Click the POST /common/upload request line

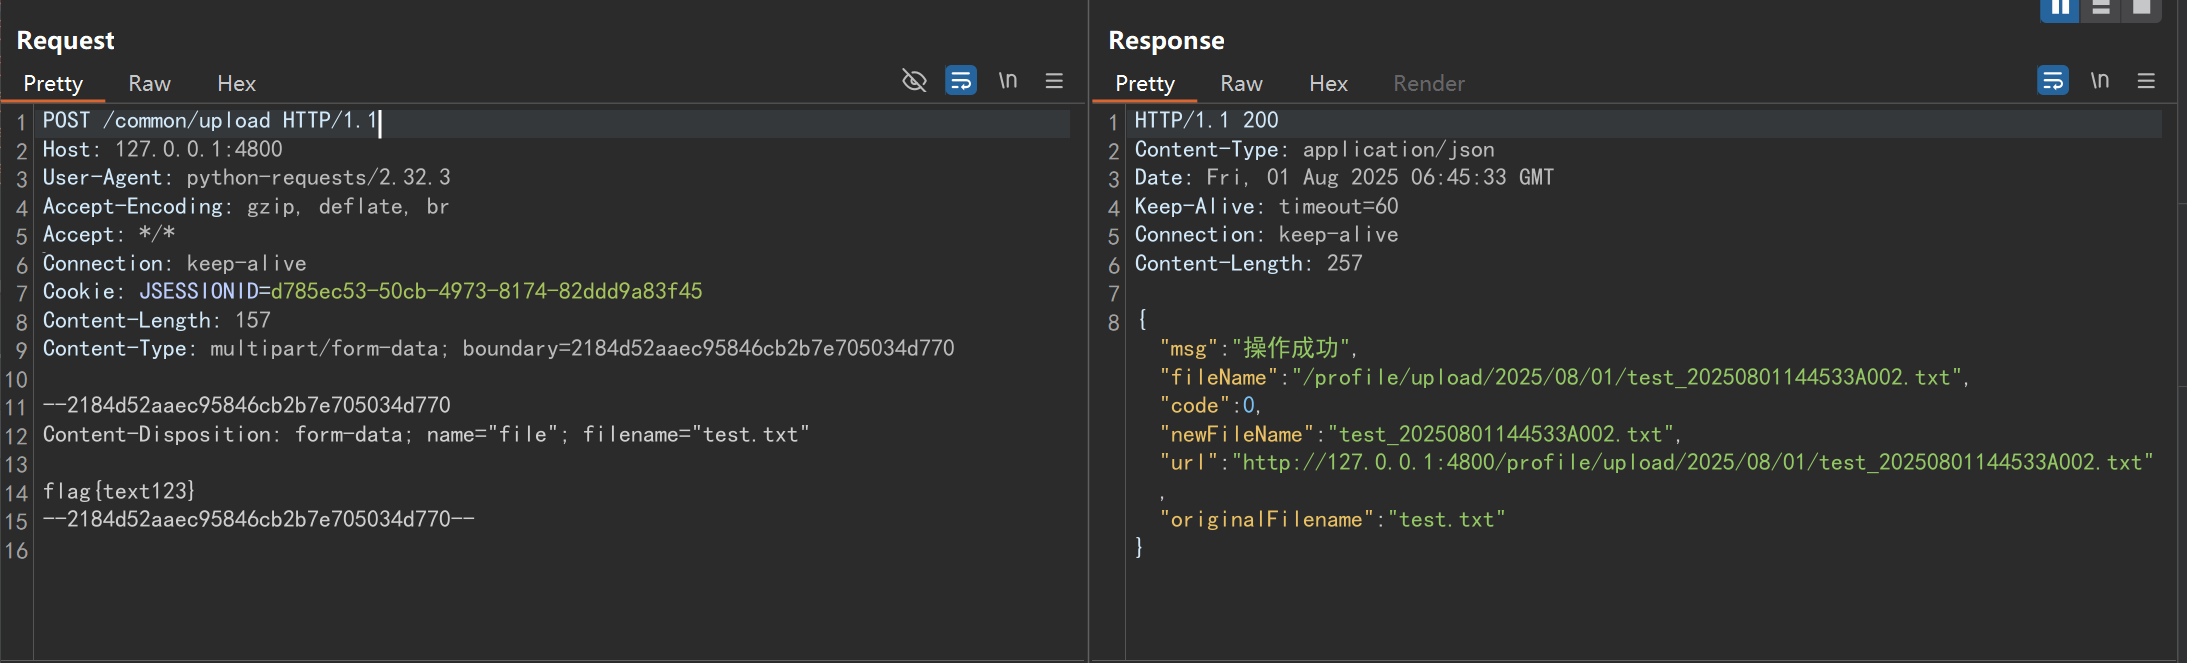[x=210, y=121]
